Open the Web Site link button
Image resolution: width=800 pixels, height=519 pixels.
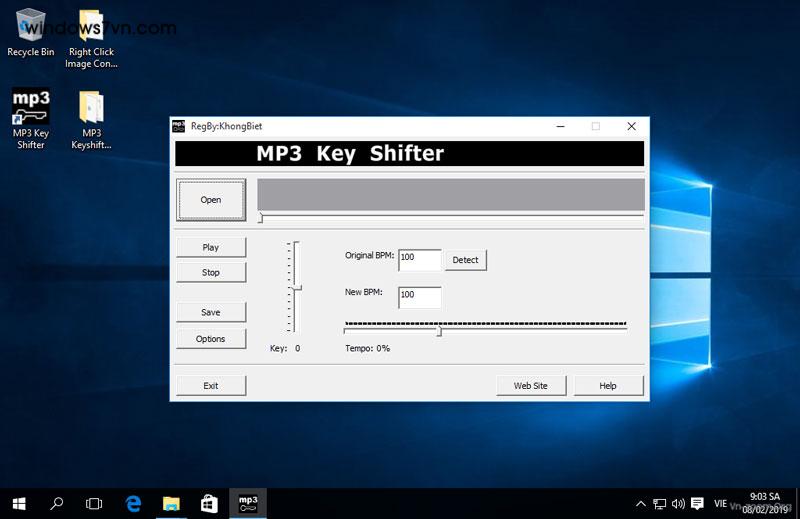click(531, 386)
